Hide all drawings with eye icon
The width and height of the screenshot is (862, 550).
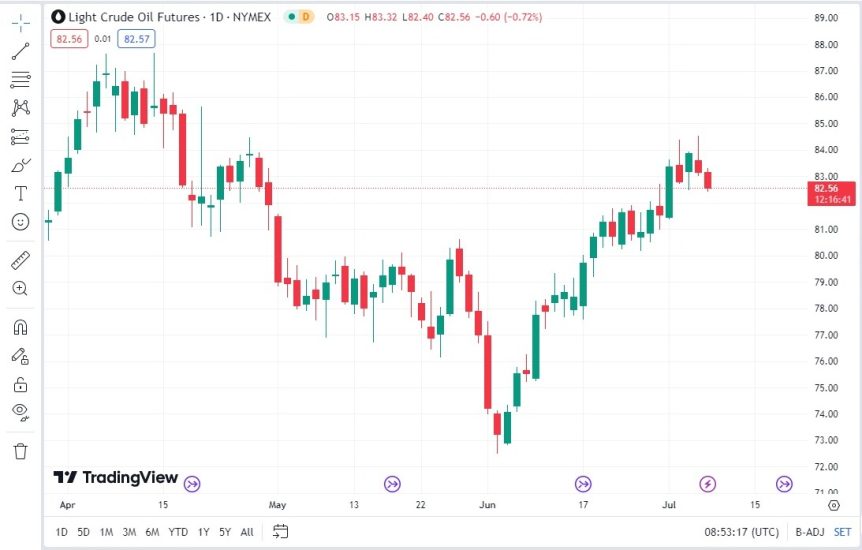(x=20, y=411)
